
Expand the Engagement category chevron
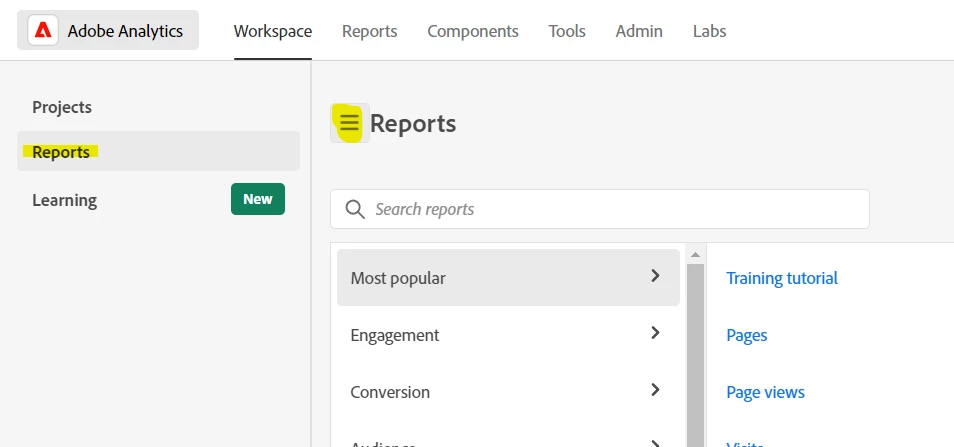click(655, 333)
